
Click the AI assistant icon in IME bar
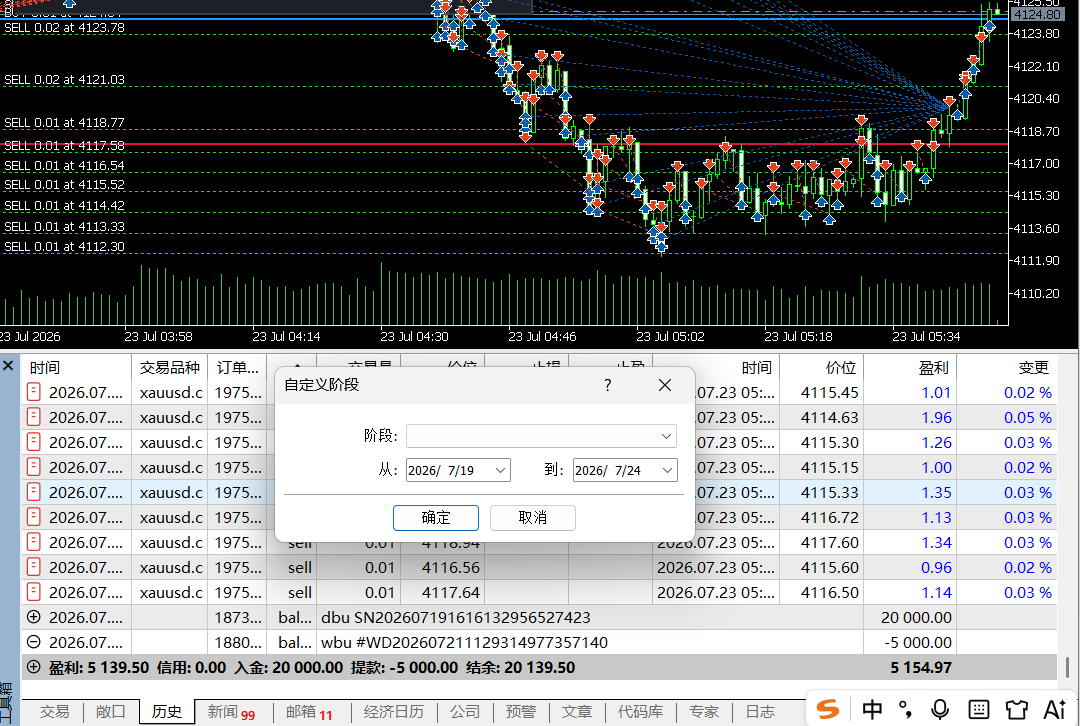(1055, 709)
